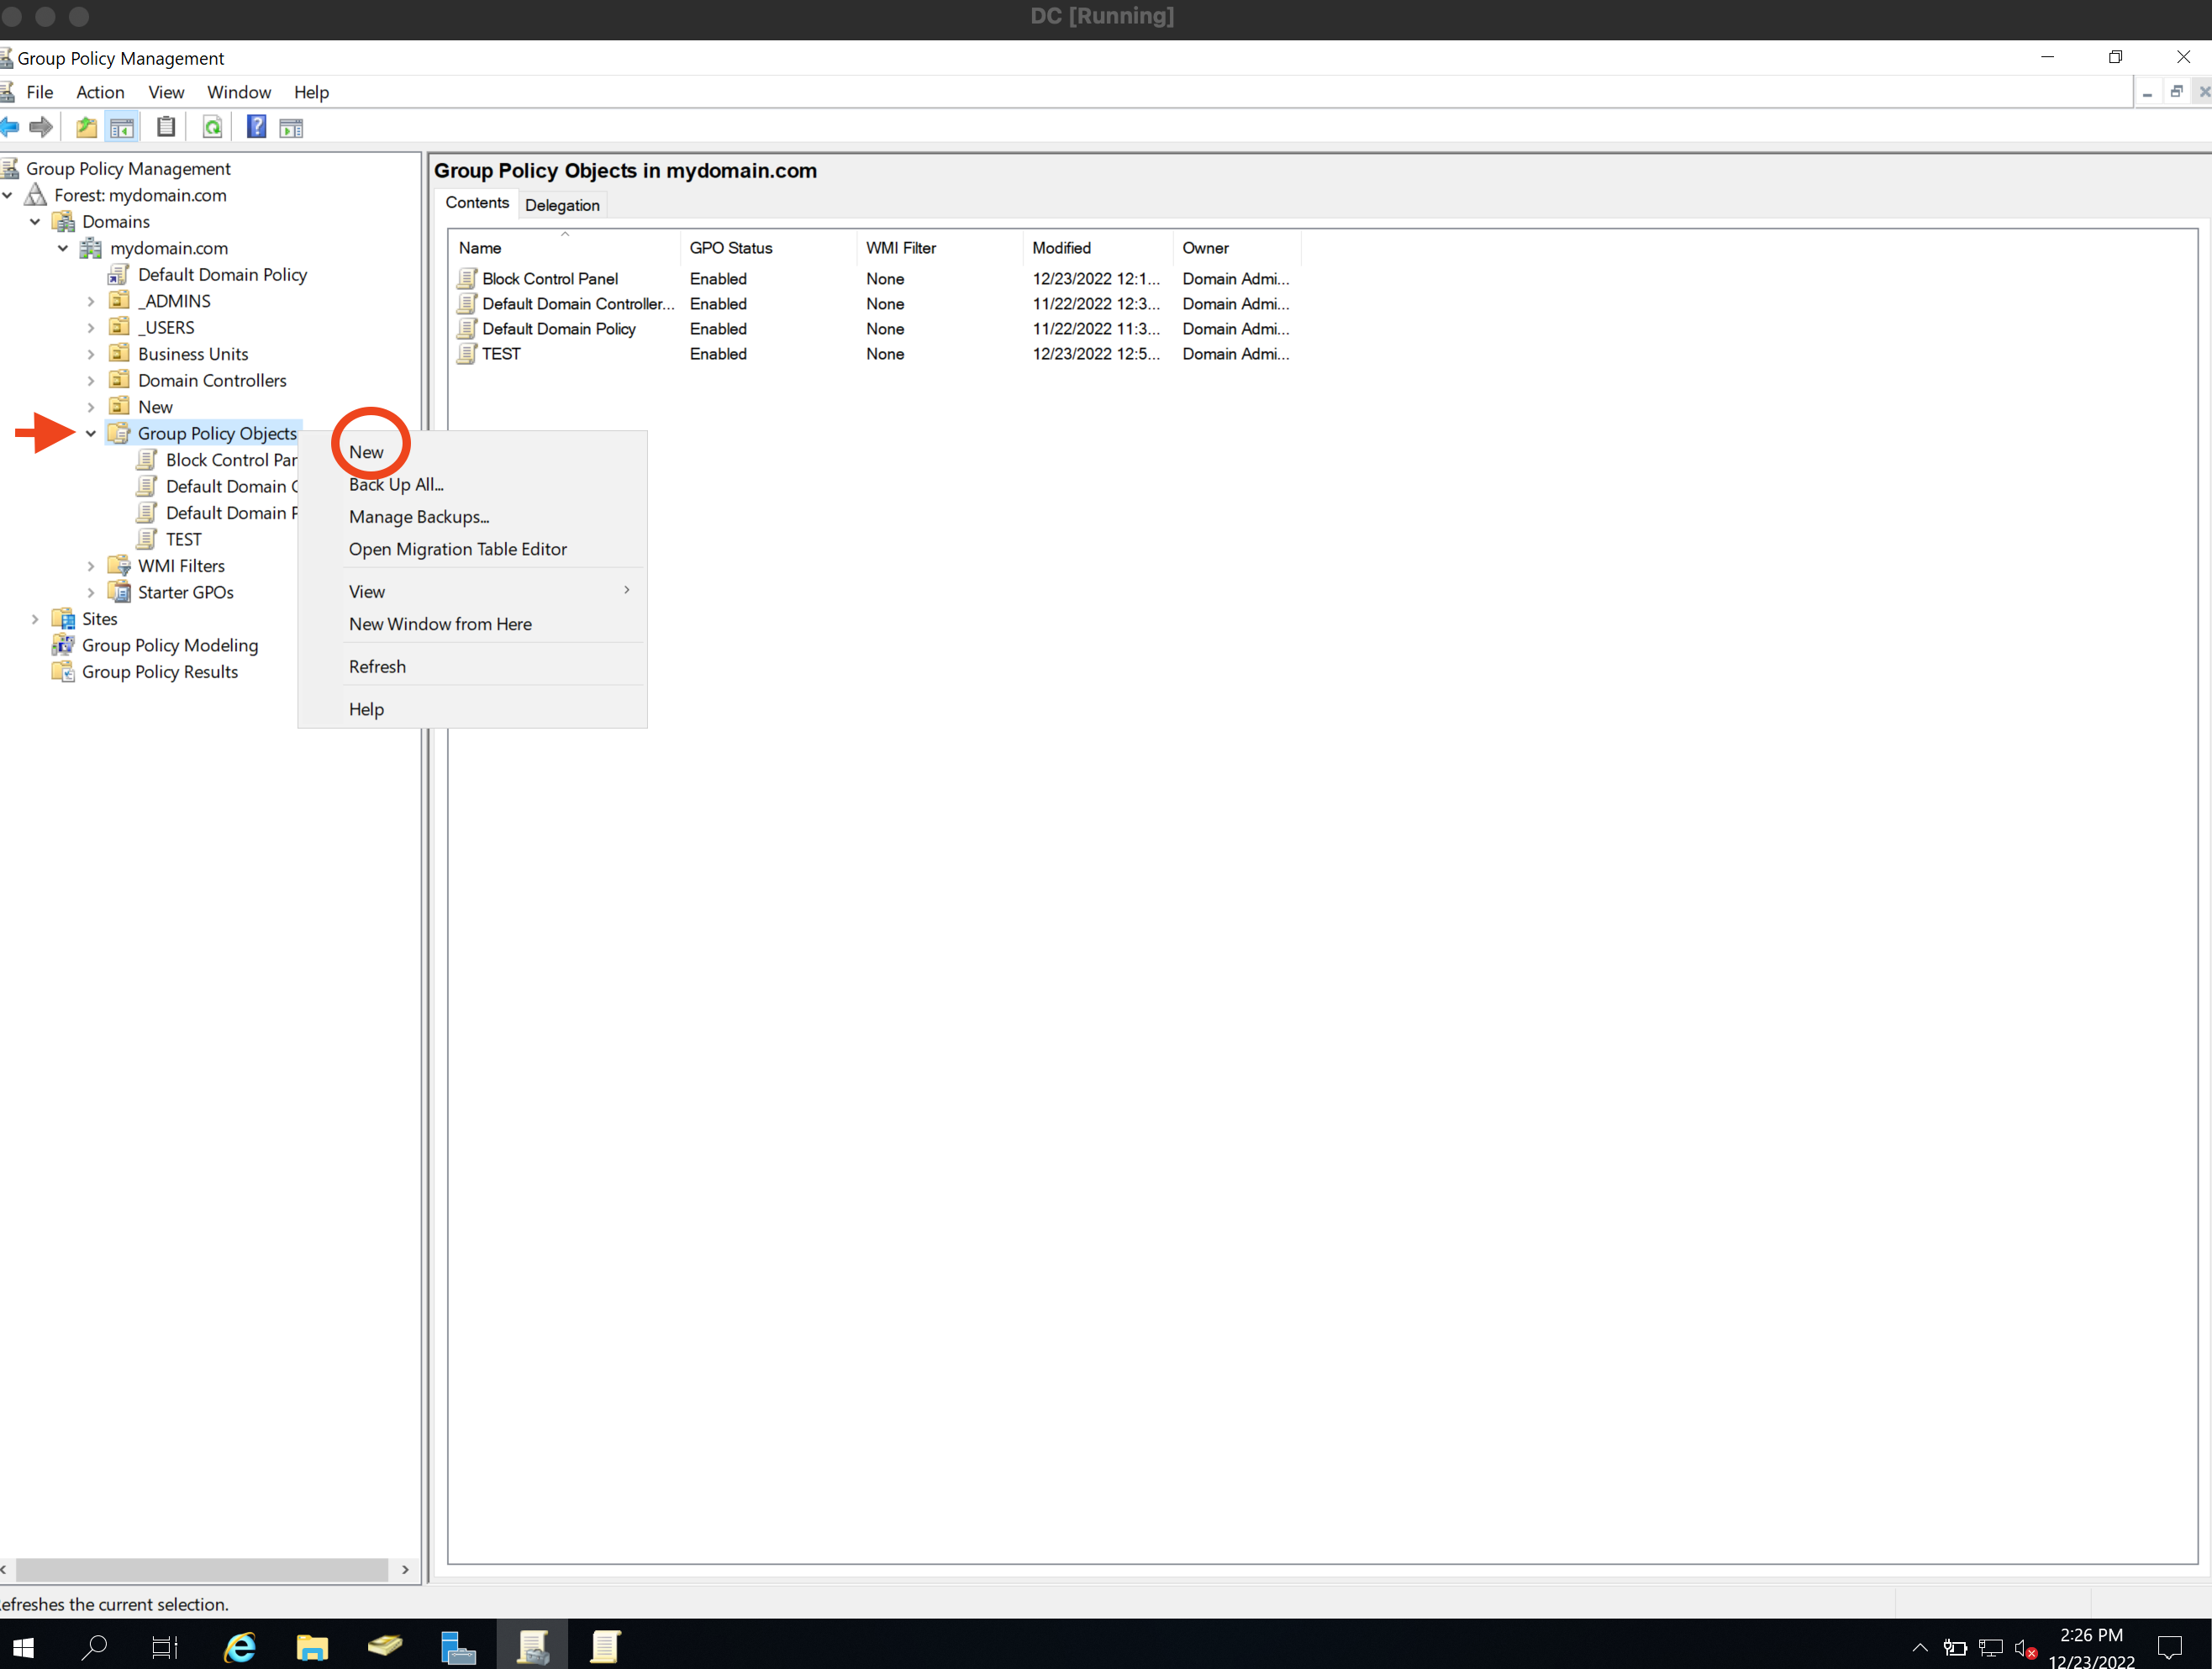Click the right arrow of the horizontal scrollbar

[x=404, y=1570]
